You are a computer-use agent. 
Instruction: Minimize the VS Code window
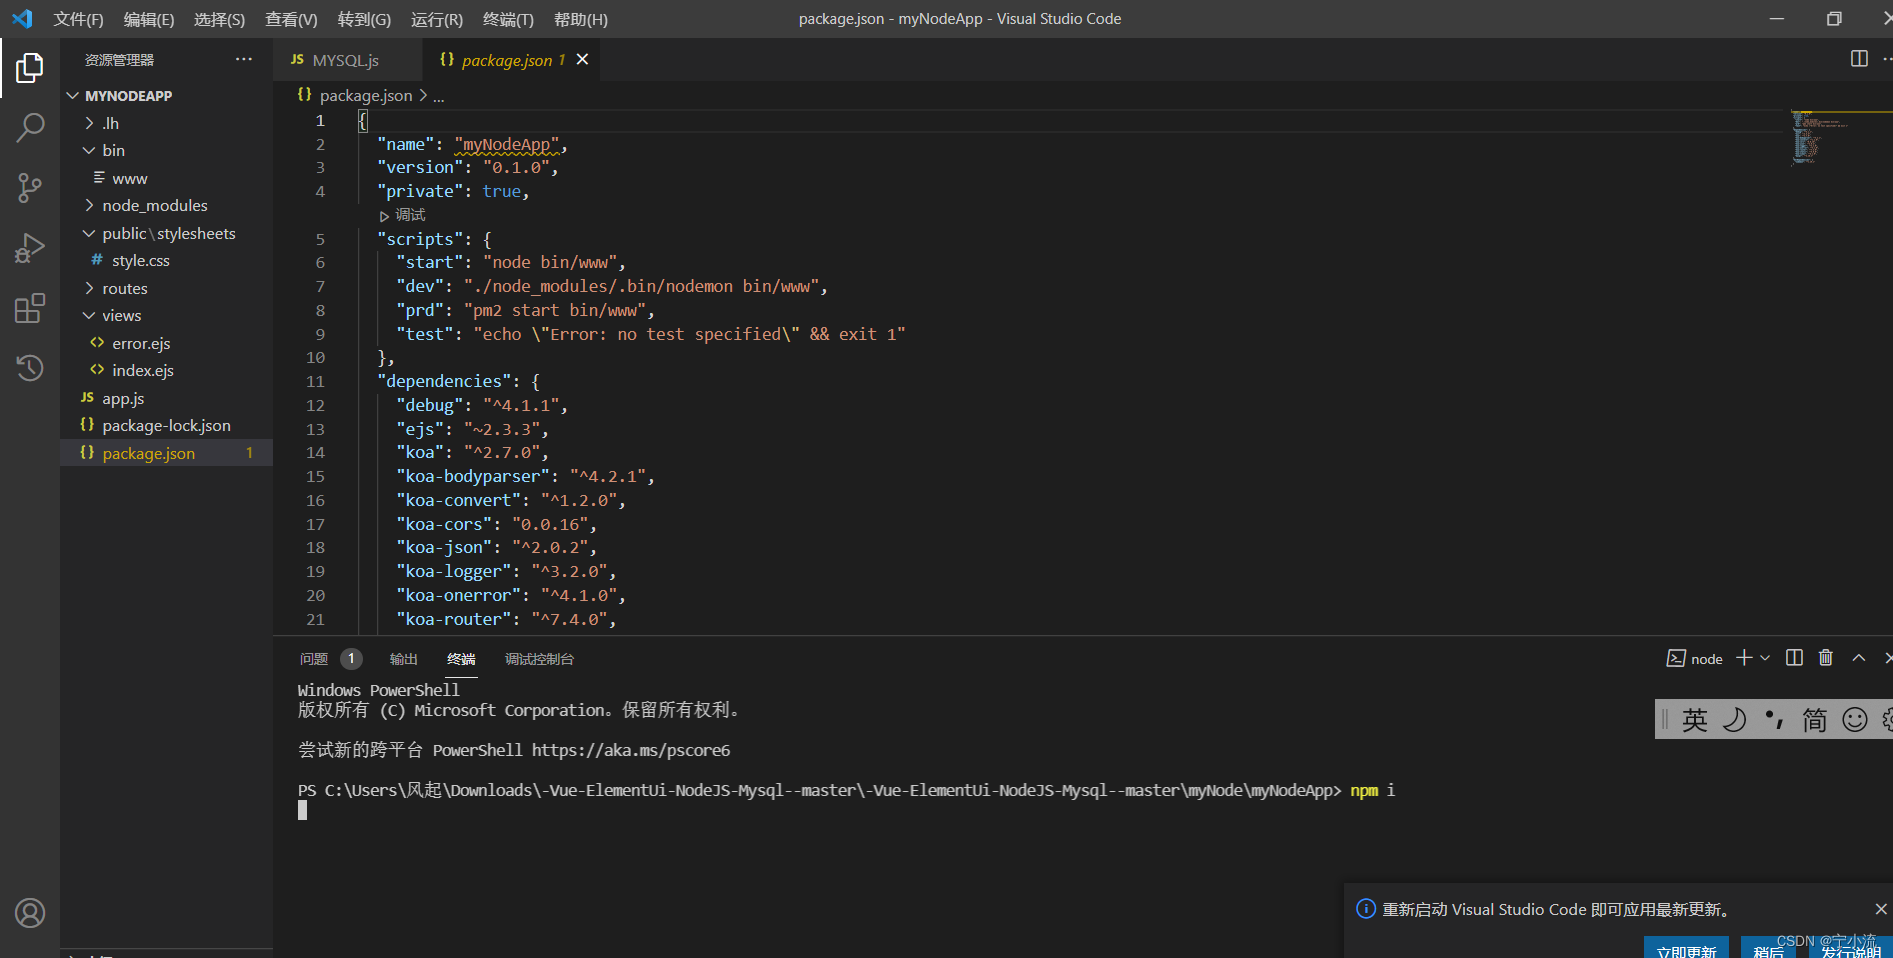tap(1777, 19)
